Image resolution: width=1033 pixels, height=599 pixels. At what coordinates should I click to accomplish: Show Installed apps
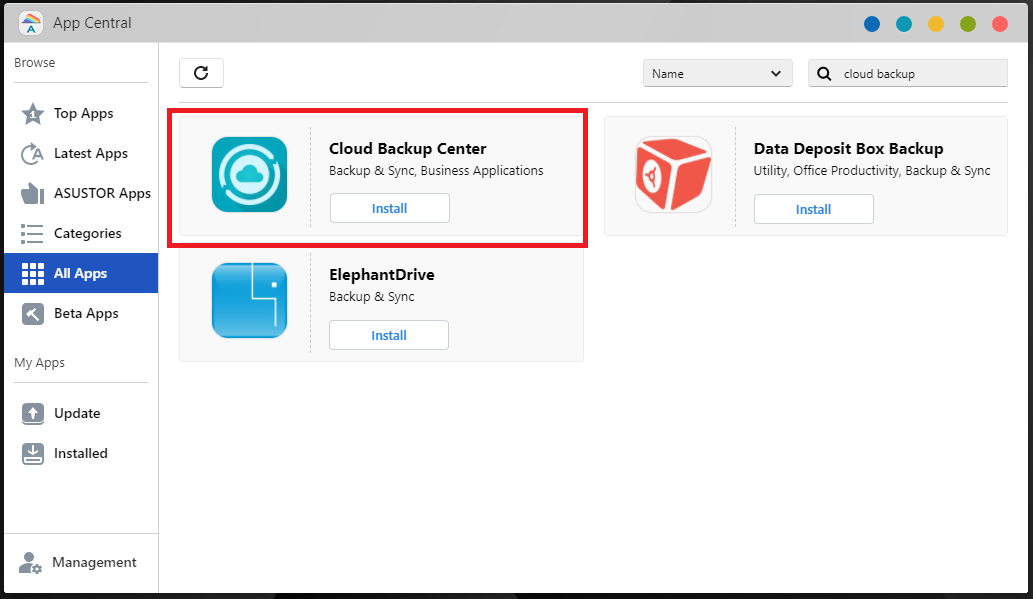(81, 453)
